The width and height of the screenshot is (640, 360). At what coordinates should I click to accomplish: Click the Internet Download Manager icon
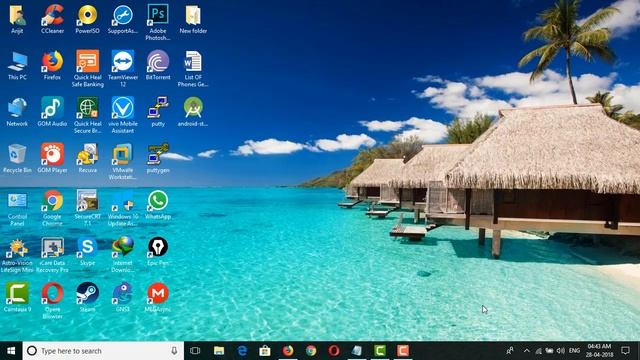point(123,255)
